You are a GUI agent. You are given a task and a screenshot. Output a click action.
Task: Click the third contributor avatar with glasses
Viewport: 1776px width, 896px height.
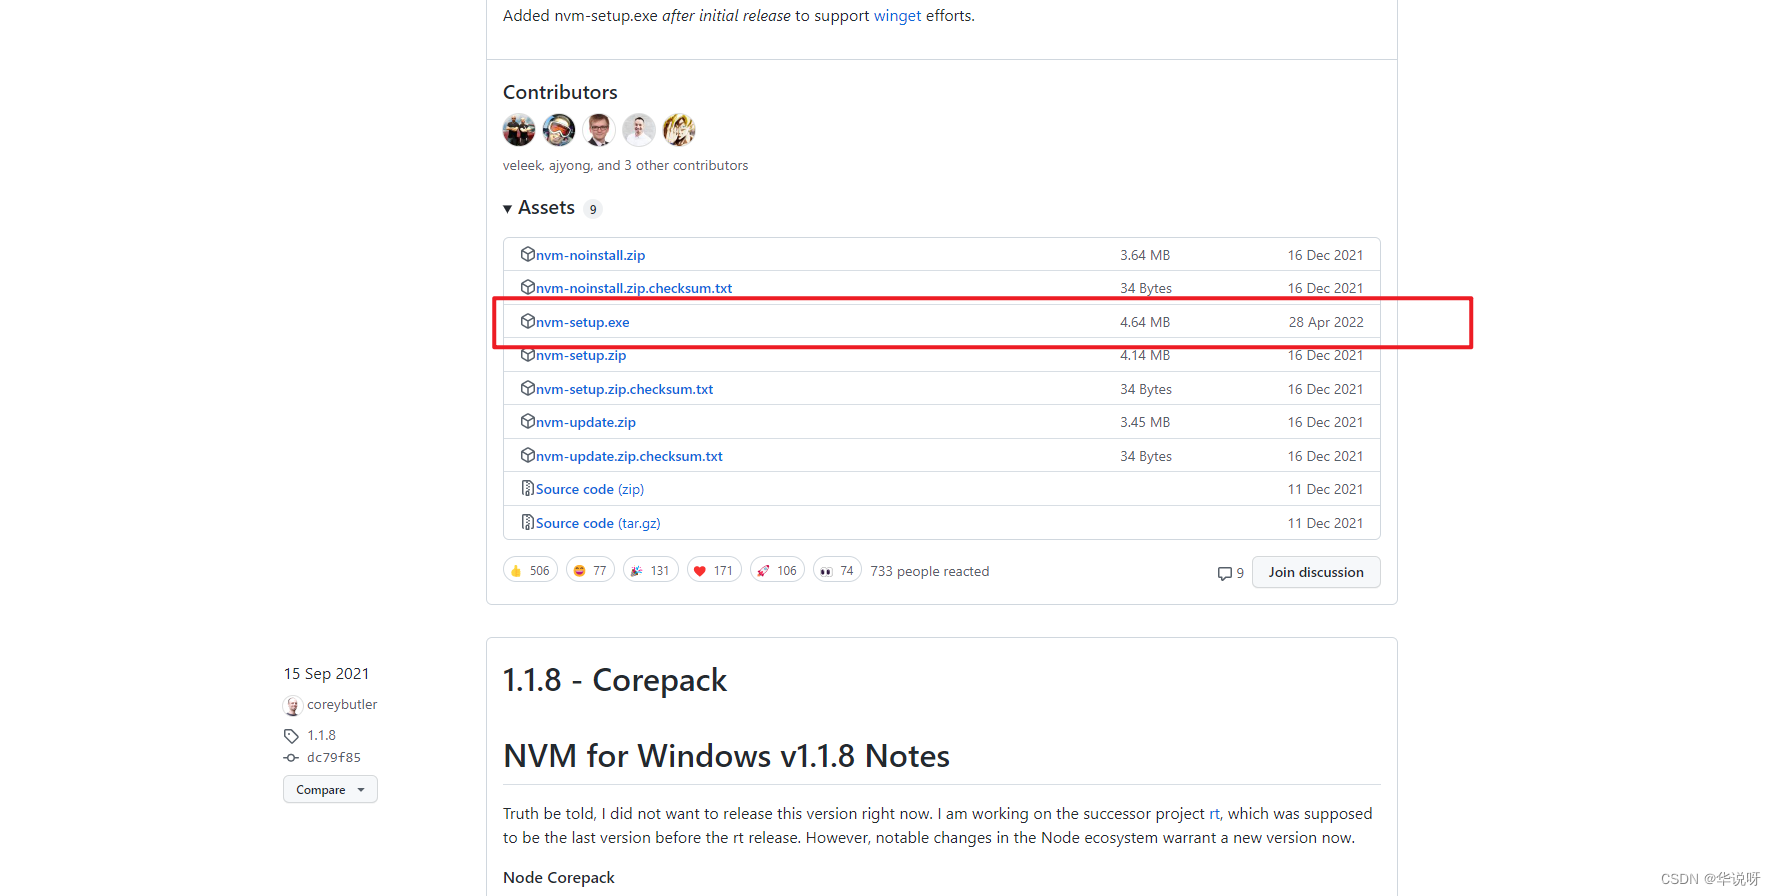point(599,130)
